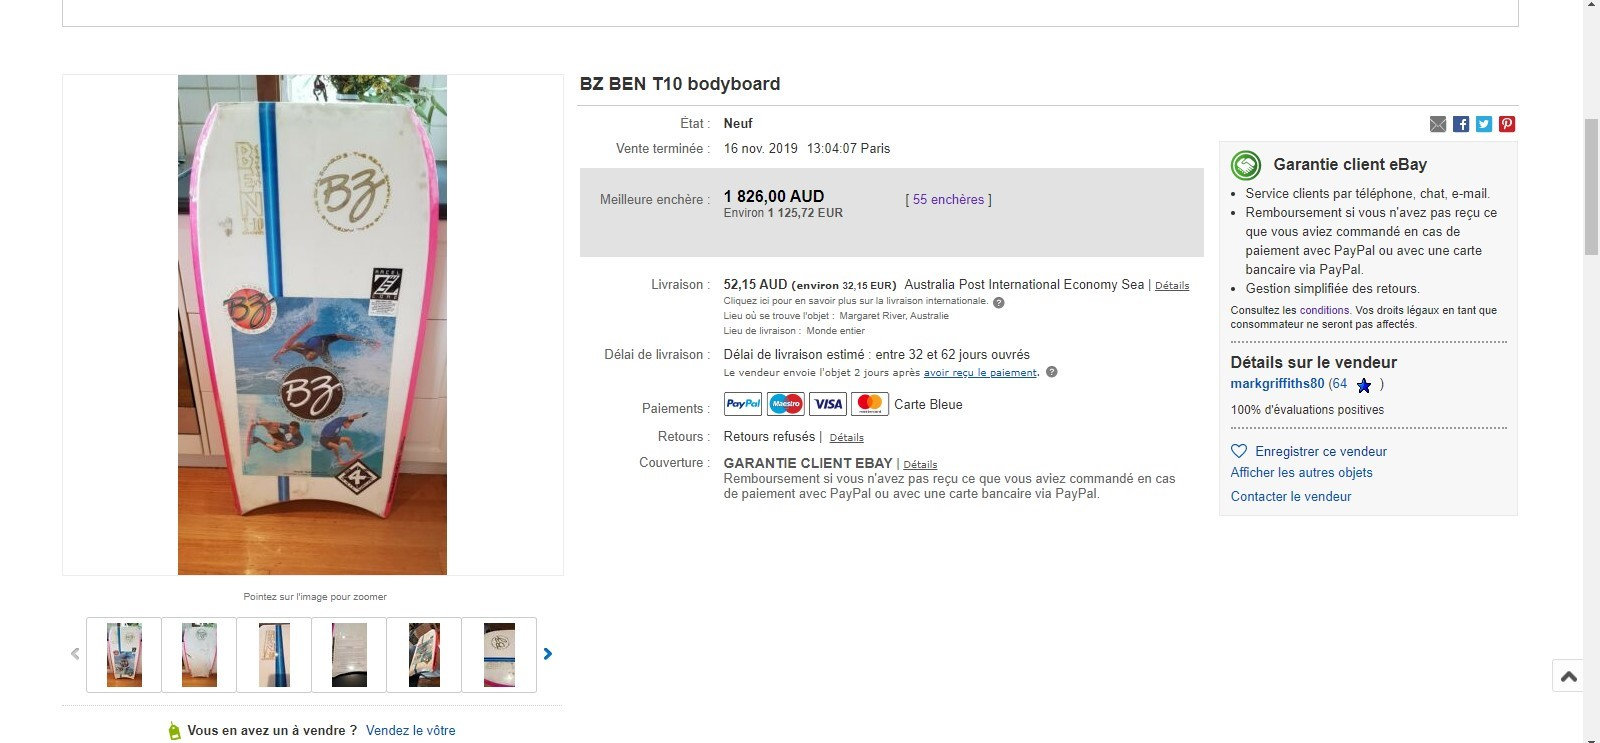The width and height of the screenshot is (1600, 743).
Task: Click the heart icon to save seller
Action: point(1239,451)
